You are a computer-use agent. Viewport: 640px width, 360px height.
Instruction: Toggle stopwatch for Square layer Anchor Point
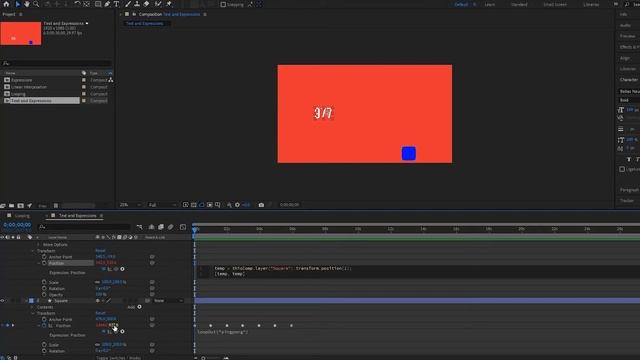(44, 320)
